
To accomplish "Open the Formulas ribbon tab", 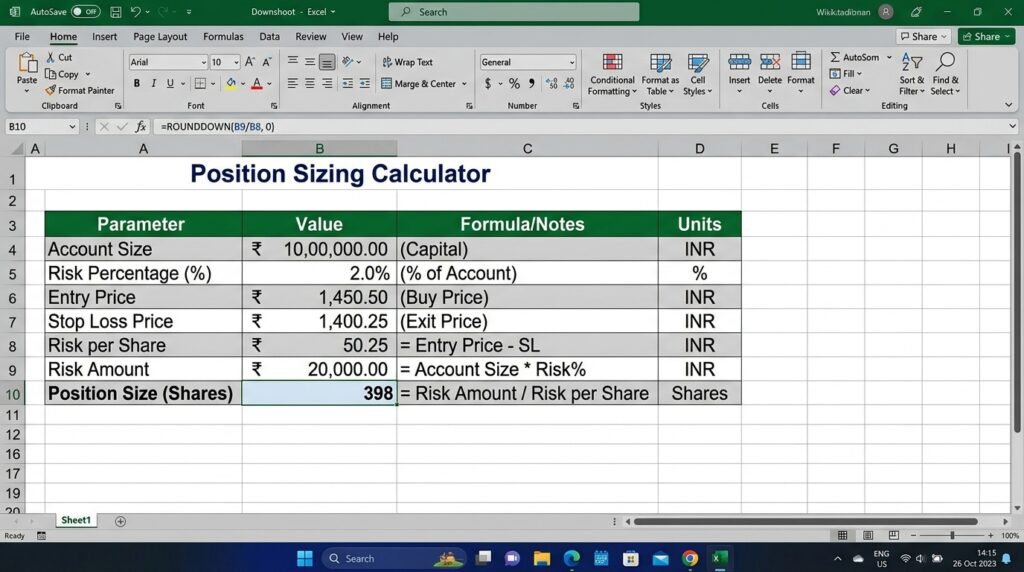I will coord(223,37).
